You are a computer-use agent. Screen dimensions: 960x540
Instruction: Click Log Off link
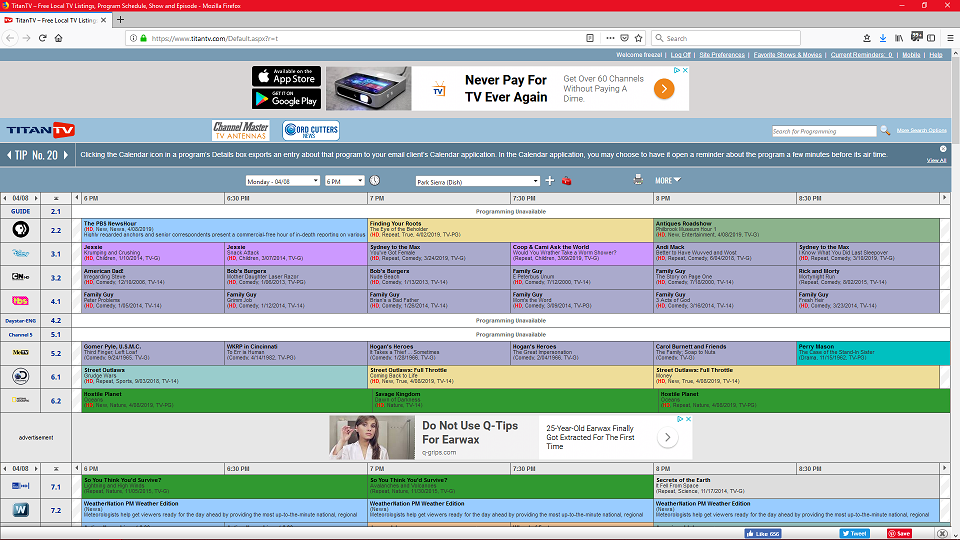click(680, 54)
